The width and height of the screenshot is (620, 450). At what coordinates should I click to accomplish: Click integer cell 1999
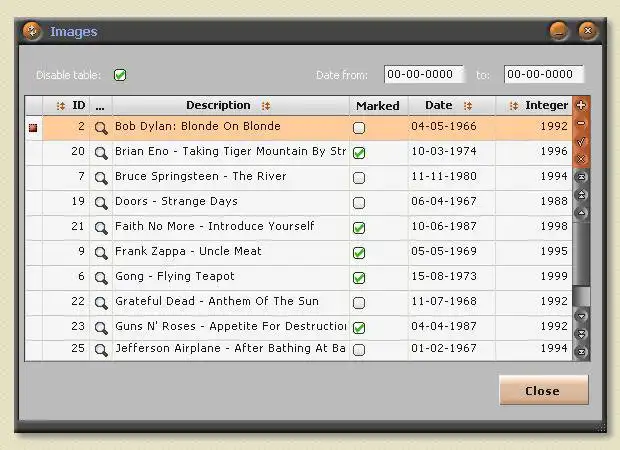coord(533,278)
